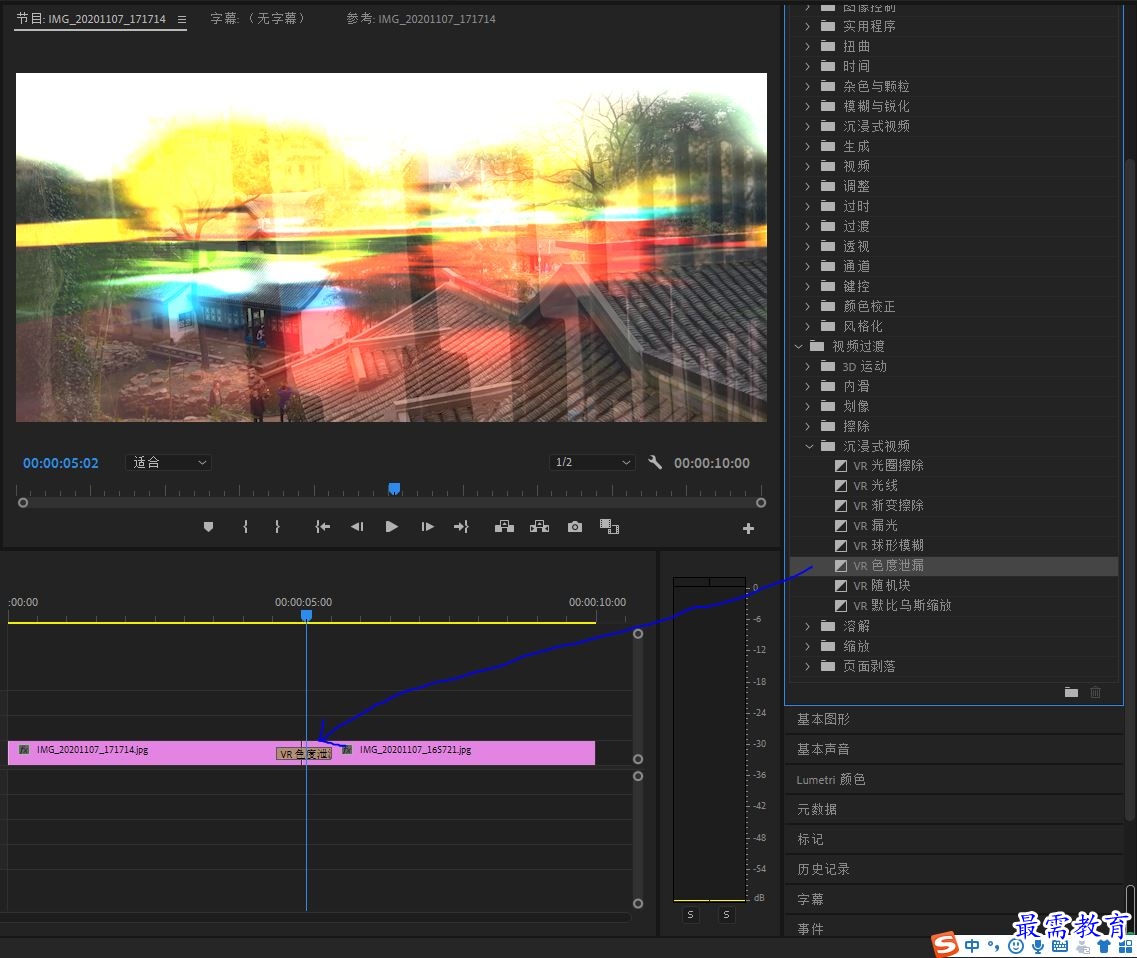
Task: Select the IMG_20201107_171714.jpg timeline clip
Action: coord(154,753)
